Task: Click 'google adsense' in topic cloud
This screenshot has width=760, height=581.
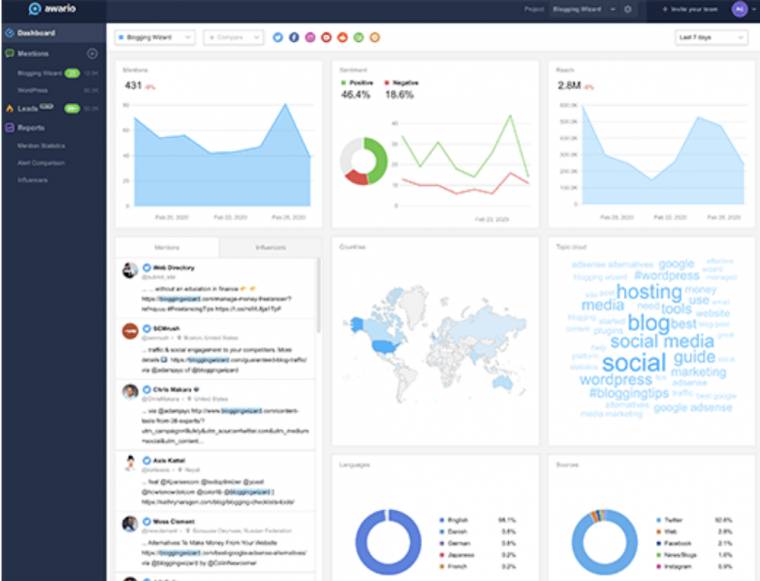Action: [693, 408]
